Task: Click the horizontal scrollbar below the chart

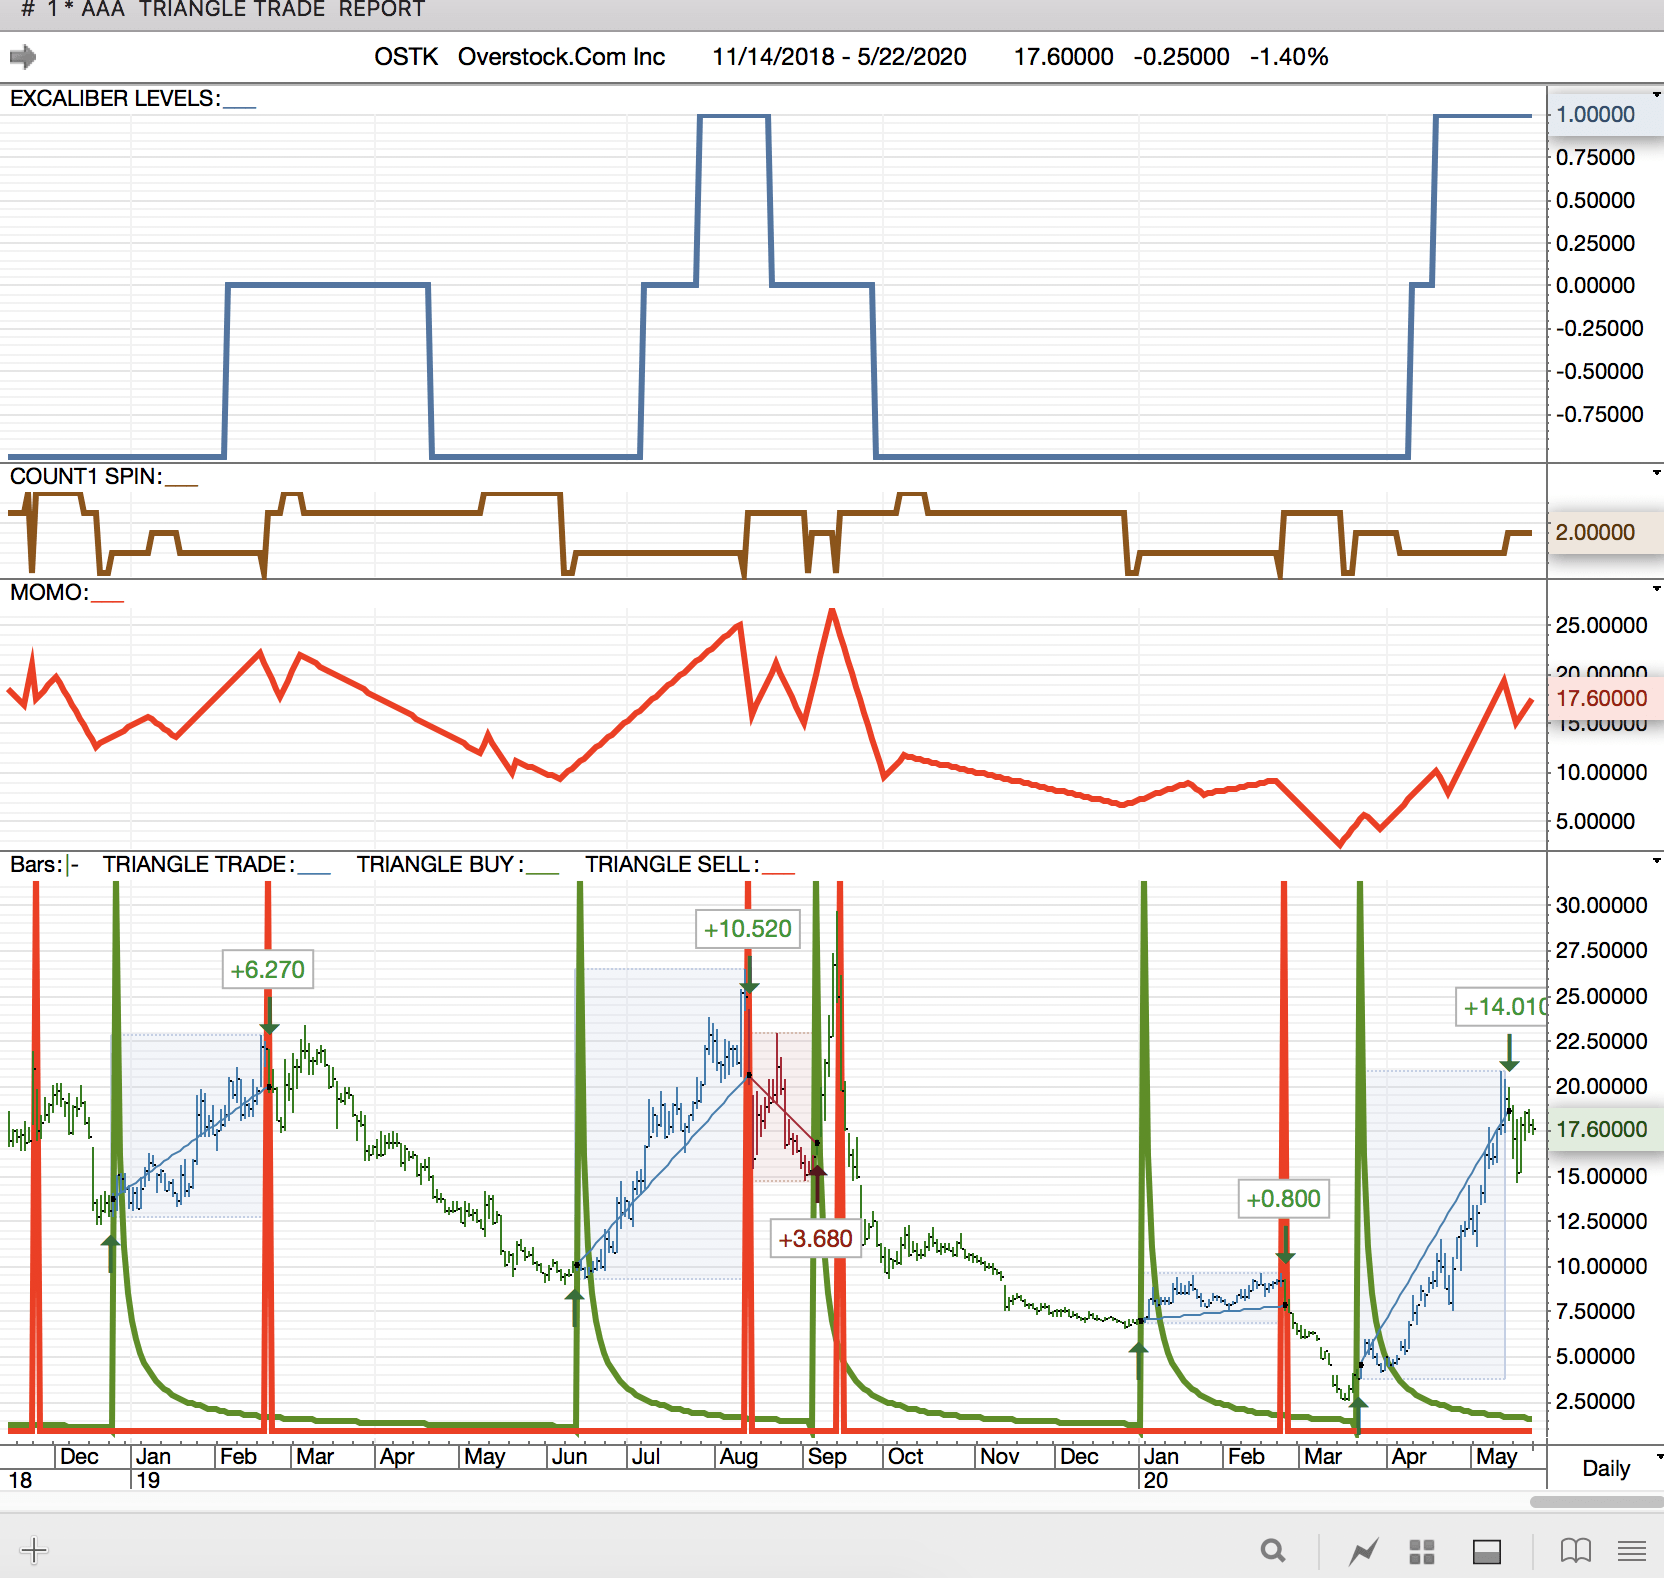Action: [1596, 1502]
